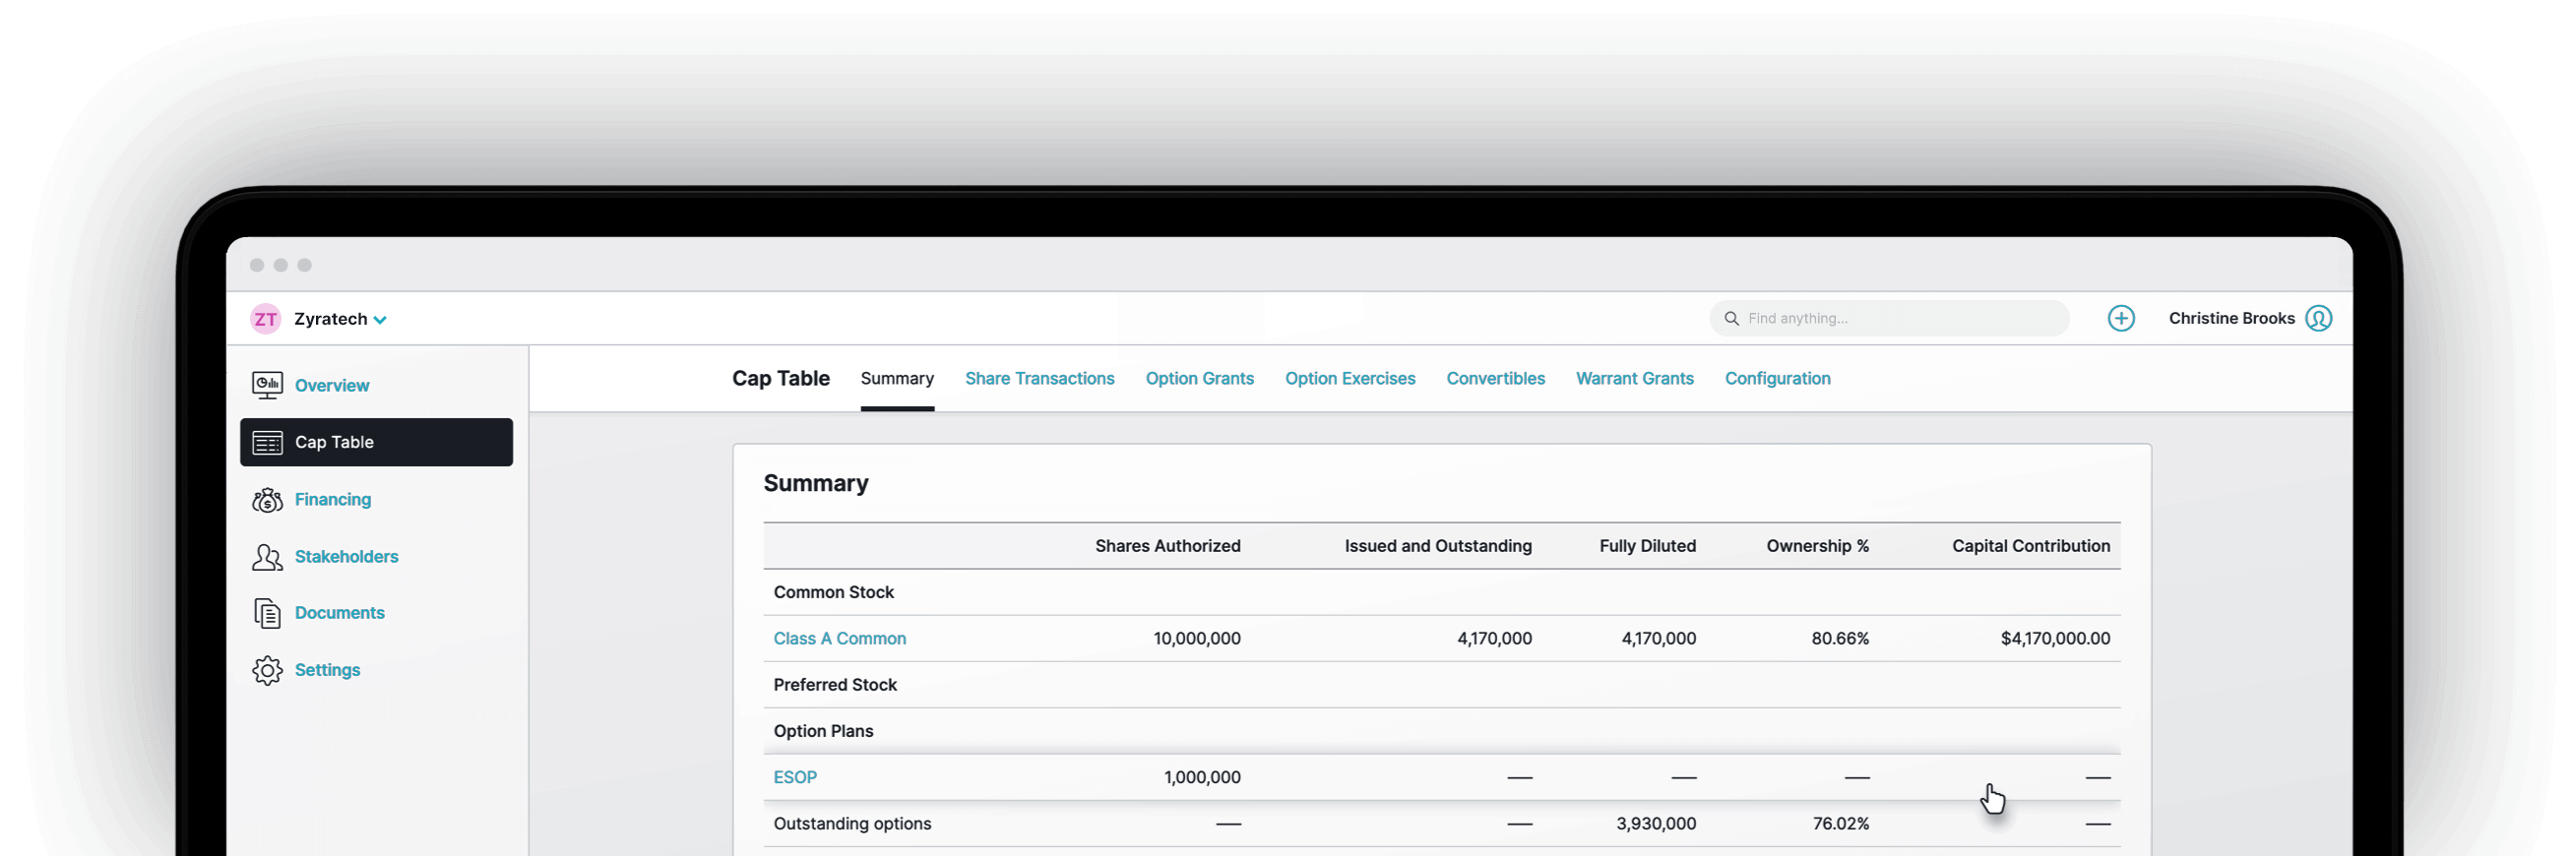The height and width of the screenshot is (856, 2576).
Task: Switch to Option Grants tab
Action: pos(1199,379)
